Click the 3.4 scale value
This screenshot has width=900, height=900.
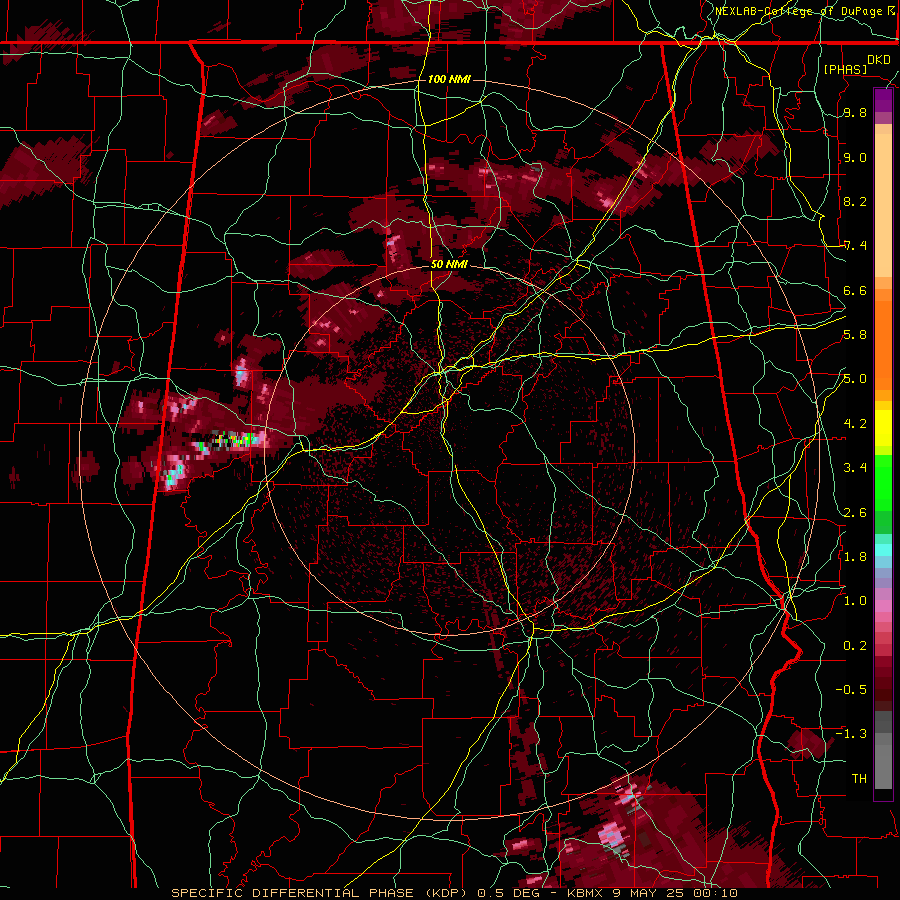click(x=855, y=468)
